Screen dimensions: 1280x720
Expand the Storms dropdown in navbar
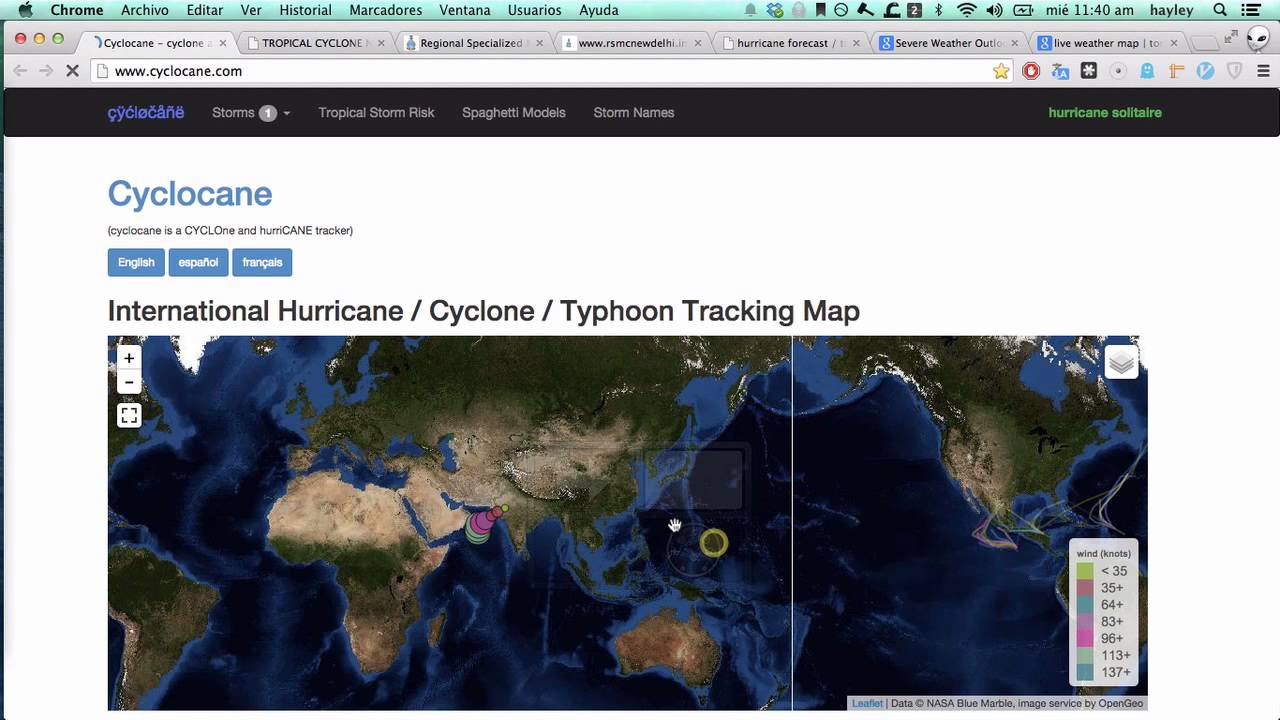pyautogui.click(x=251, y=113)
